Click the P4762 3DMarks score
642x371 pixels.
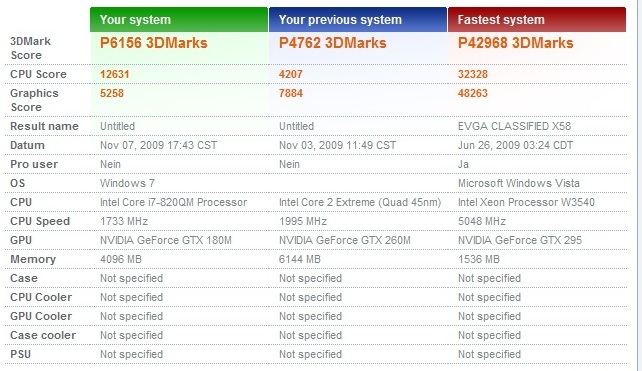tap(332, 43)
